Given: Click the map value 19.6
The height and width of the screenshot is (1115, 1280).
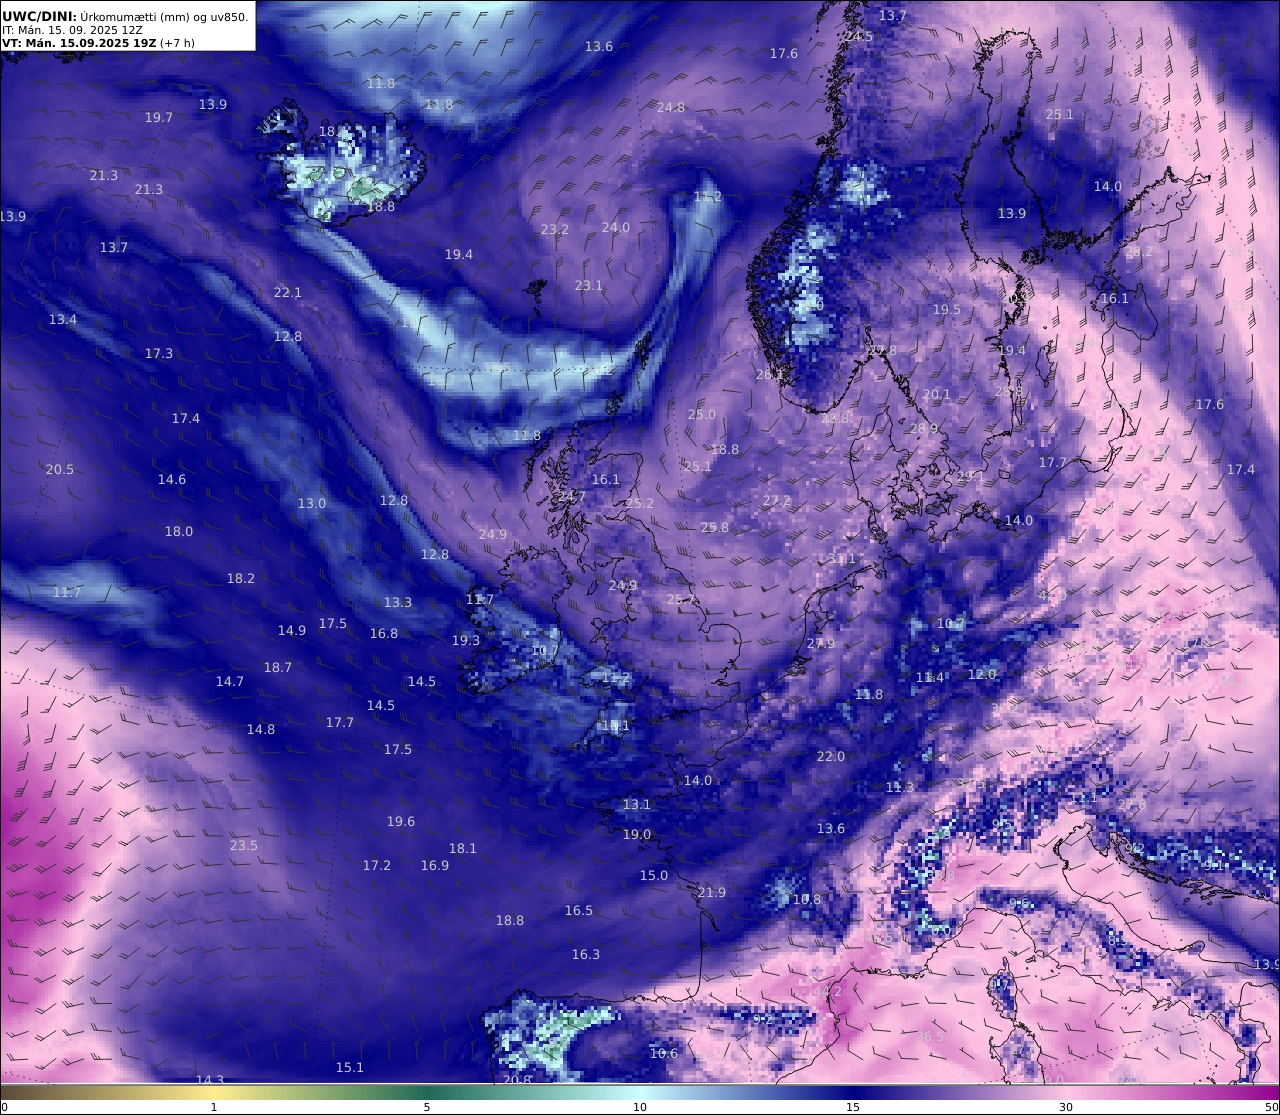Looking at the screenshot, I should click(401, 822).
